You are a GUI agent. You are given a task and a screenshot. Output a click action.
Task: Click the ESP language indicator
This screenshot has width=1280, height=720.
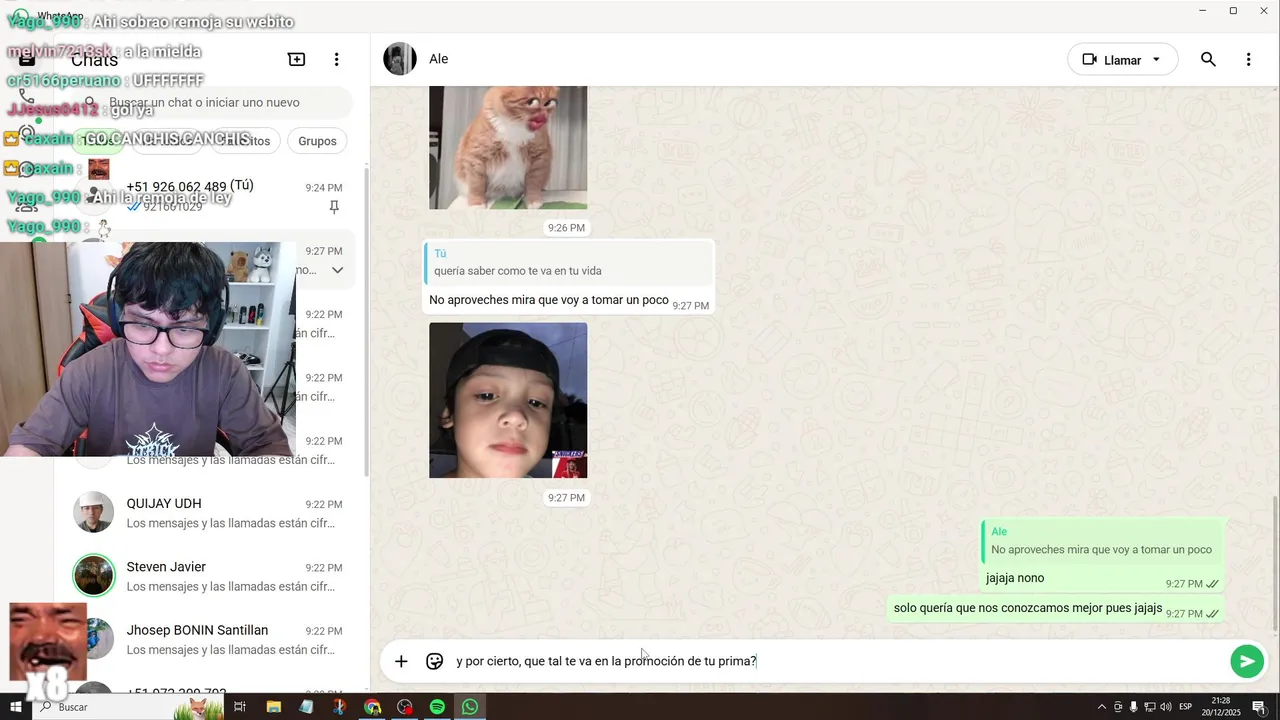pos(1185,707)
